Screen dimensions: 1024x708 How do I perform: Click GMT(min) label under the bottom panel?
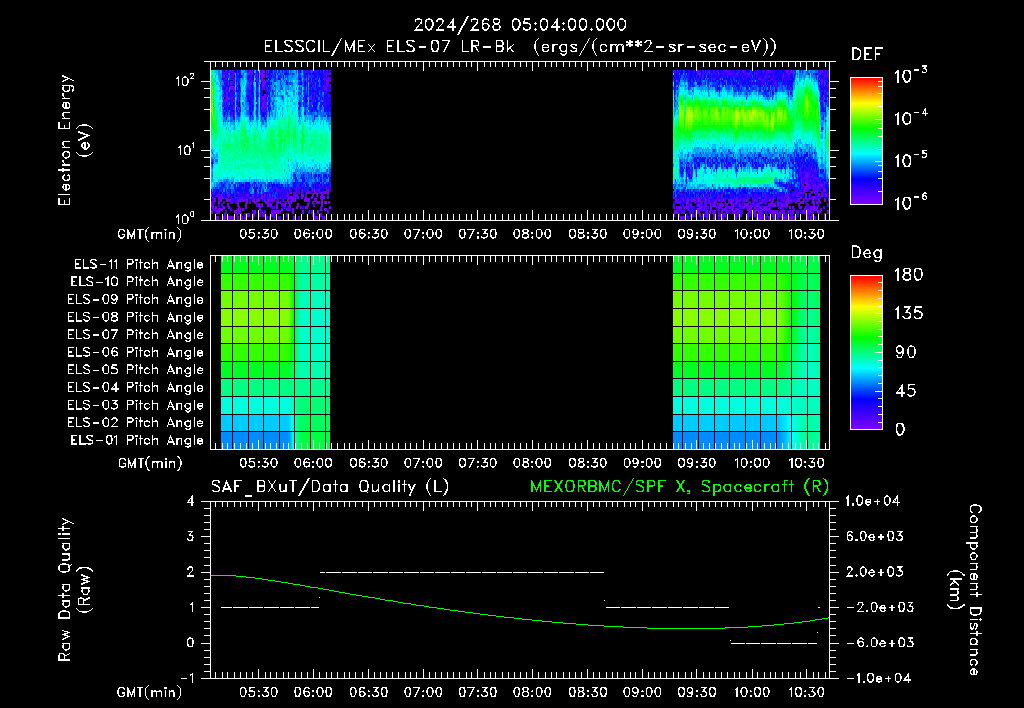[x=150, y=692]
